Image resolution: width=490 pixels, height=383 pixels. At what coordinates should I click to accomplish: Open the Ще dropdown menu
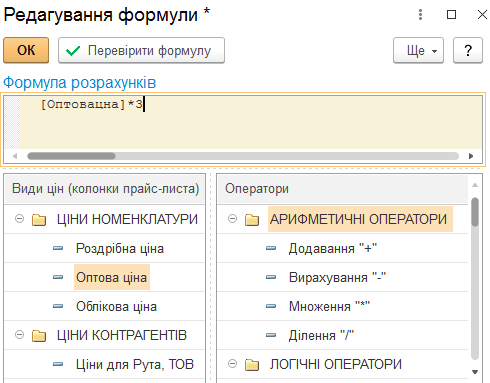(x=418, y=50)
